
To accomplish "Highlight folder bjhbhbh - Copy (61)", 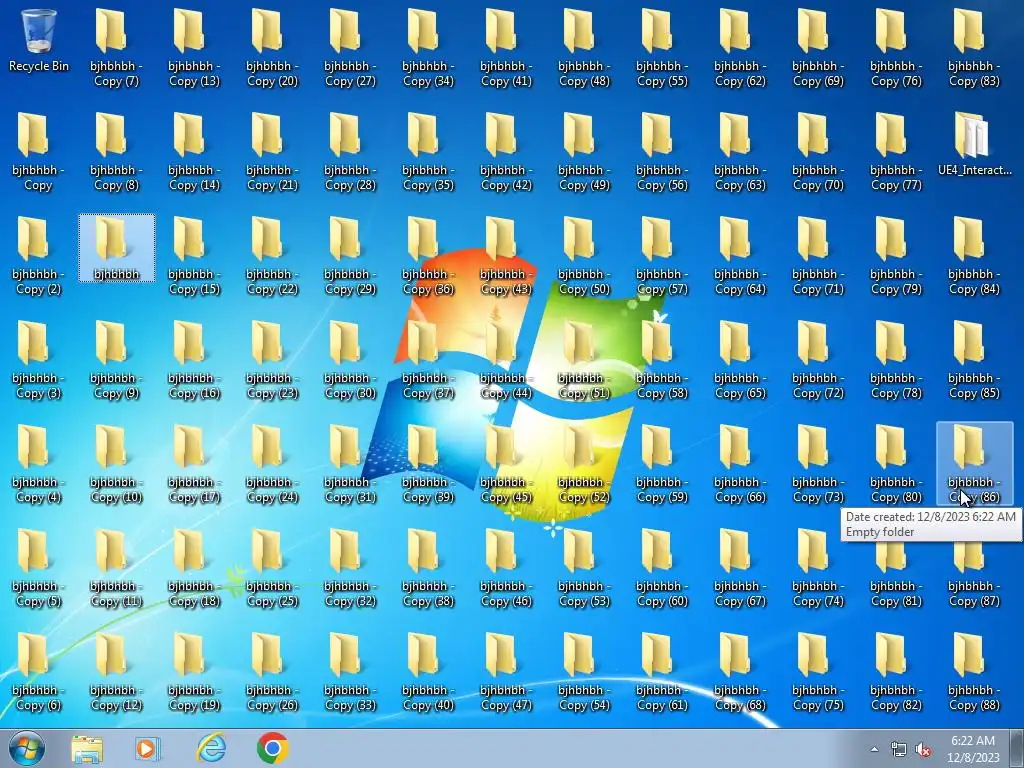I will pos(662,671).
